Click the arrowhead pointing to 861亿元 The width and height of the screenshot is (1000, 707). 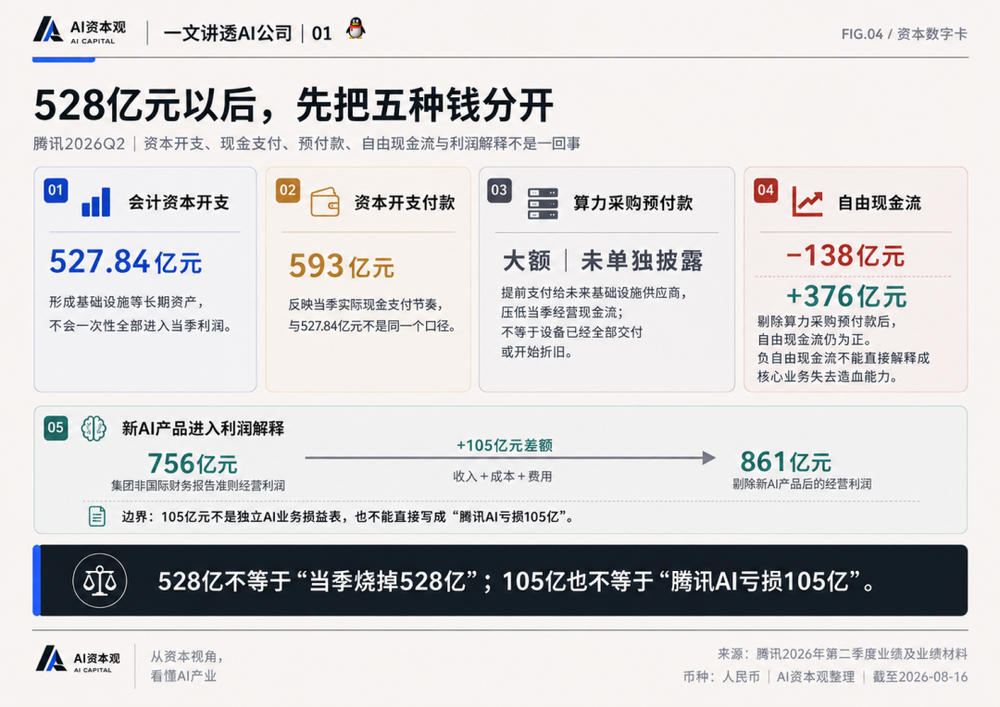coord(709,458)
